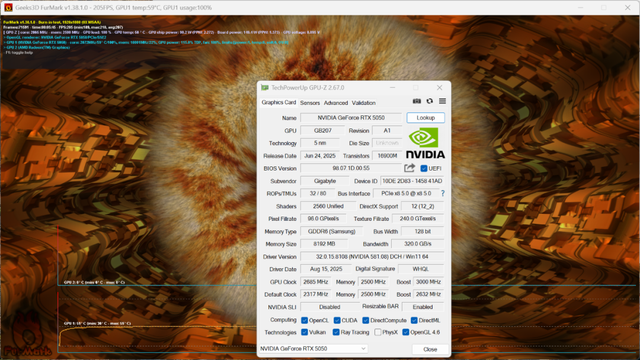Click the Revision field showing A1
The image size is (640, 360).
click(387, 130)
